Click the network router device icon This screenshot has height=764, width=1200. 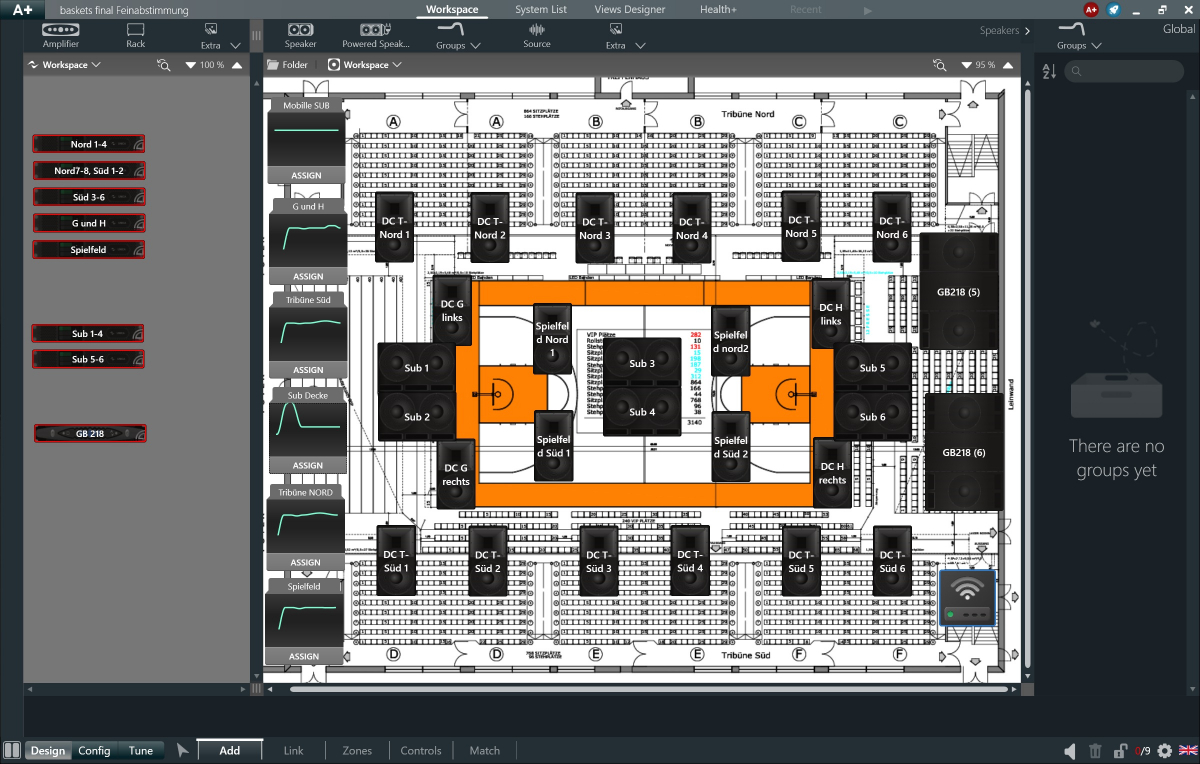click(967, 597)
